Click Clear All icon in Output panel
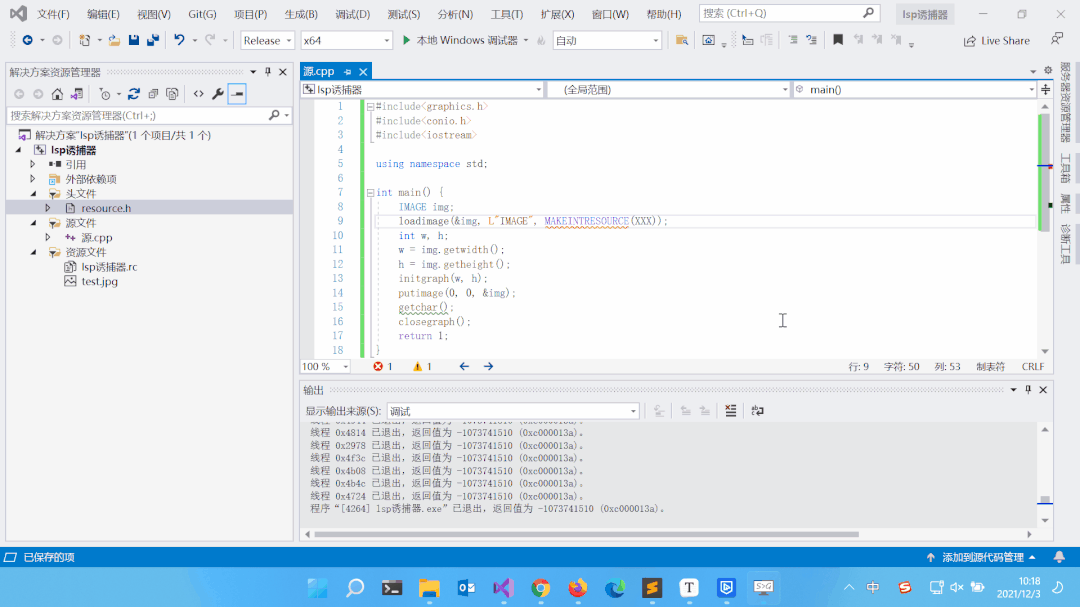 click(731, 411)
